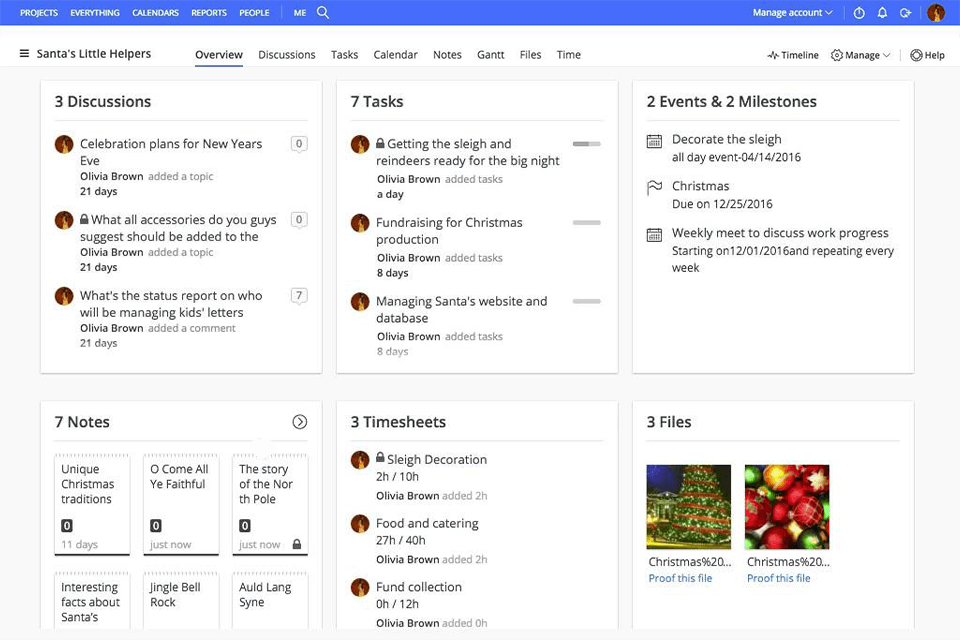
Task: Expand the Manage account dropdown
Action: click(x=792, y=13)
